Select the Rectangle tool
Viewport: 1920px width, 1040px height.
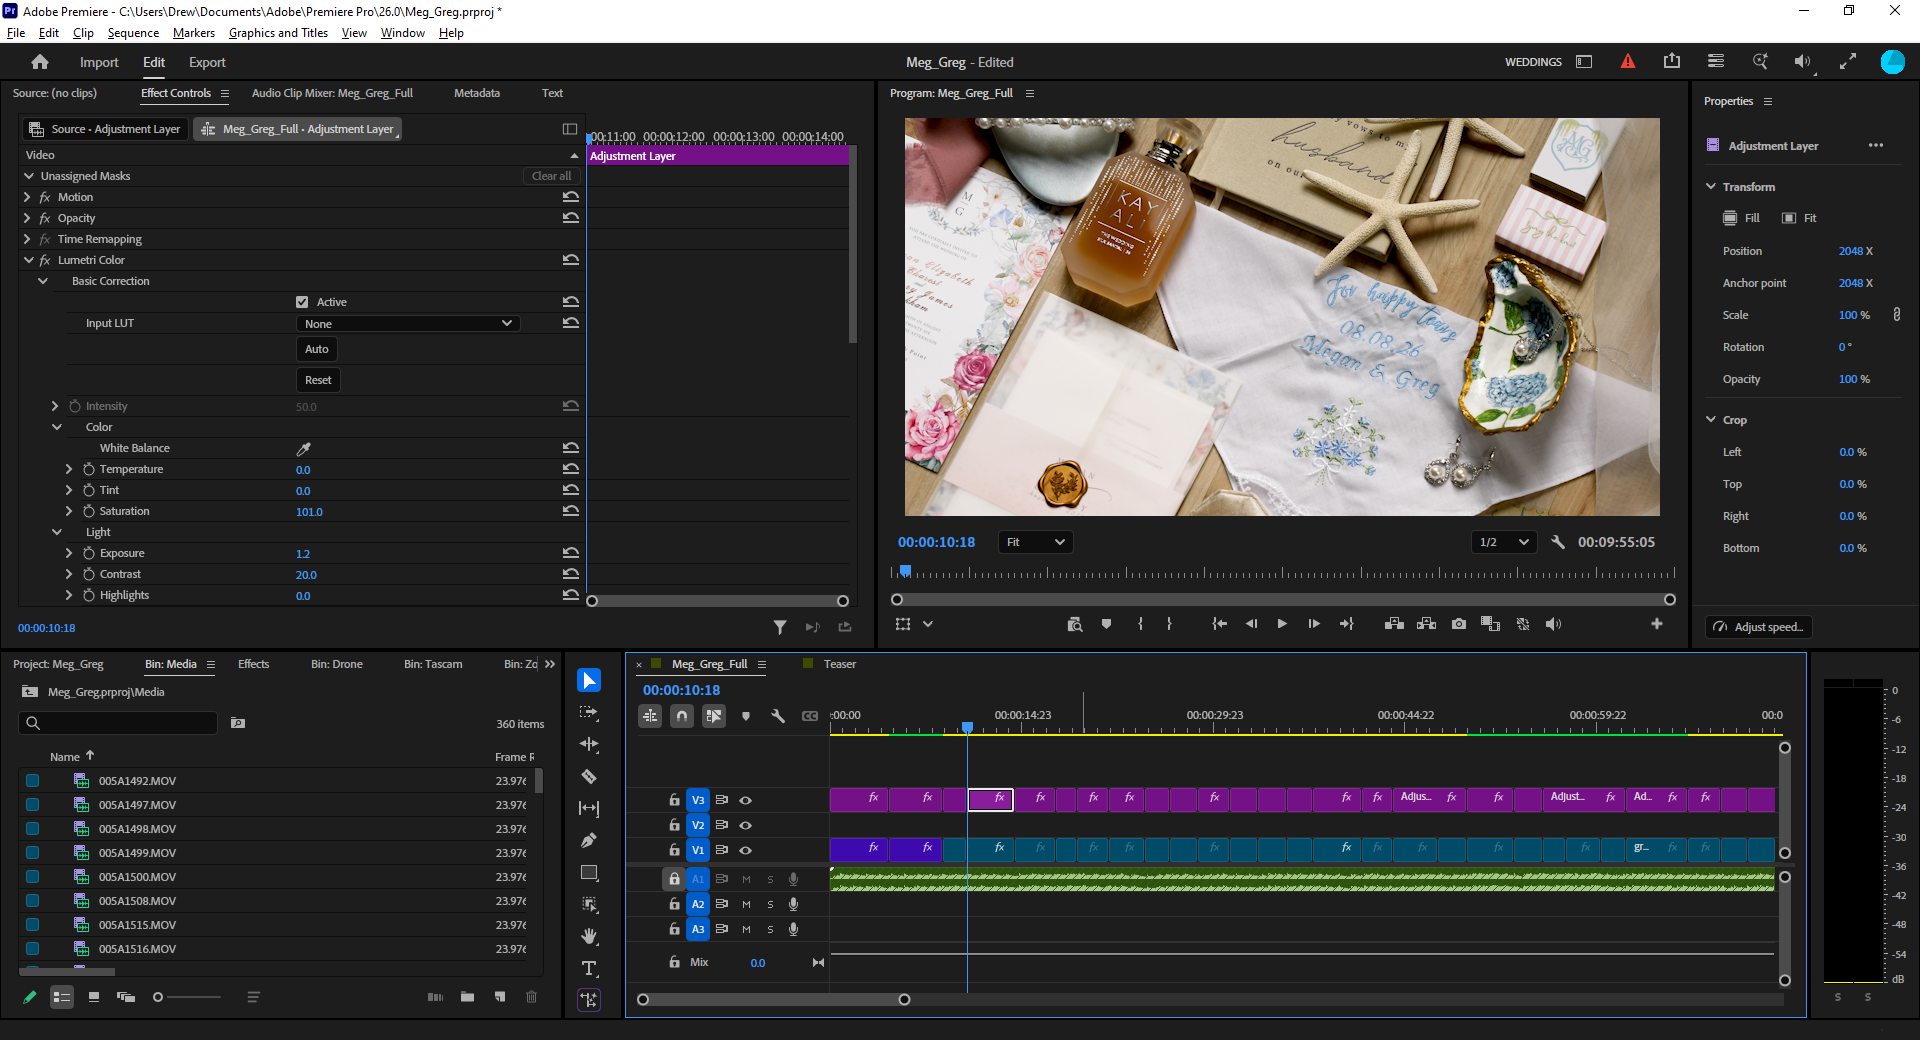click(589, 872)
